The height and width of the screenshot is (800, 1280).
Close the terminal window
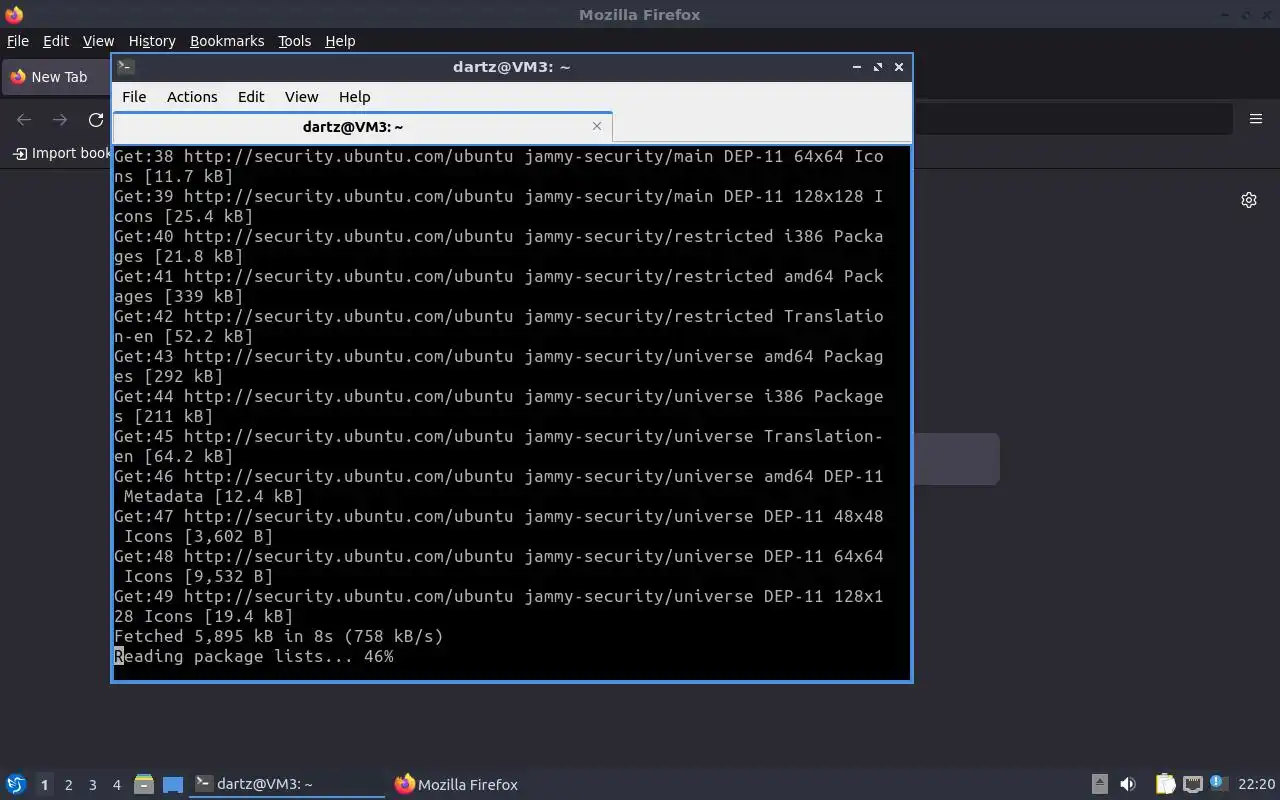point(899,67)
